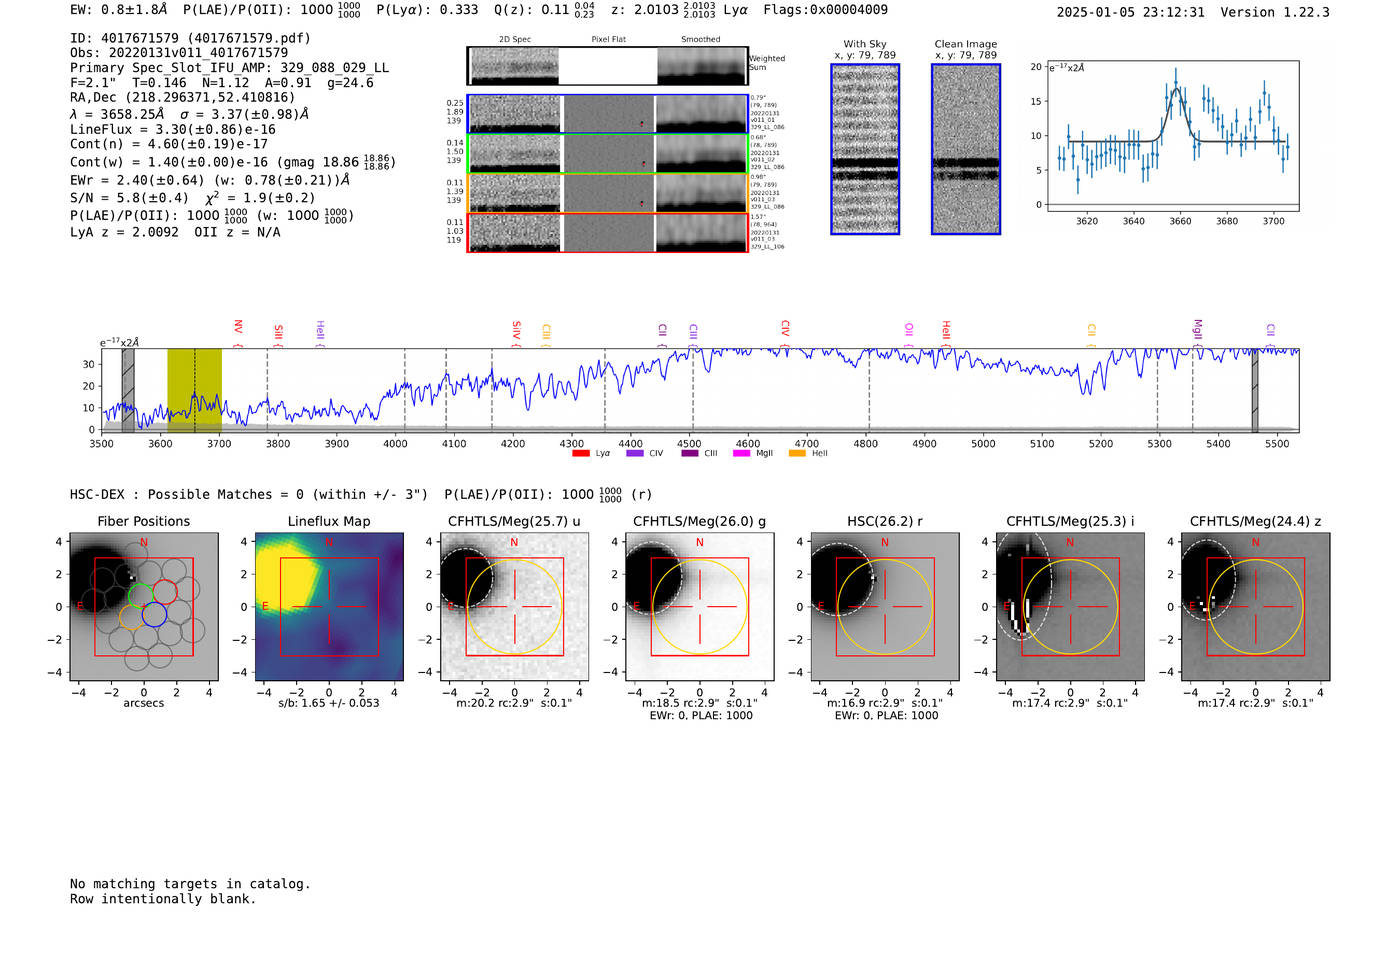The image size is (1400, 953).
Task: Click the Flags:0x00004009 text
Action: click(825, 10)
